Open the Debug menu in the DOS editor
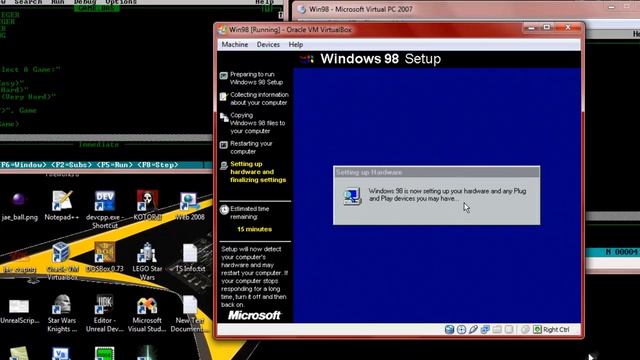The width and height of the screenshot is (640, 360). pos(85,2)
